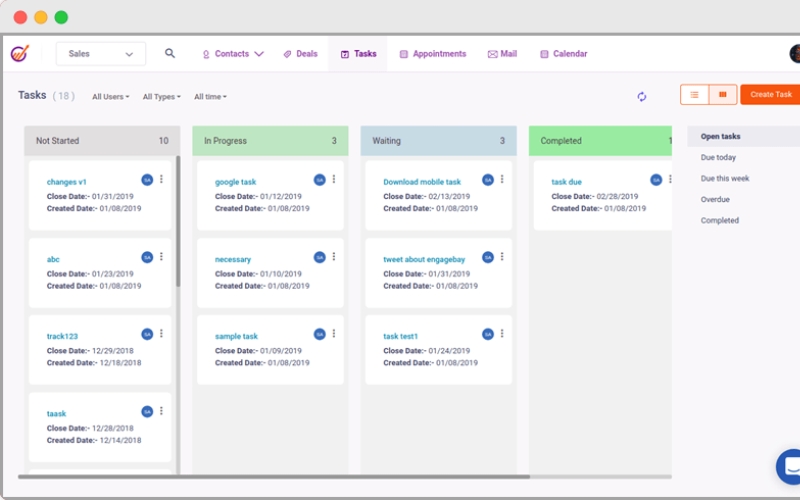Expand the All Types filter
Image resolution: width=800 pixels, height=500 pixels.
(161, 97)
